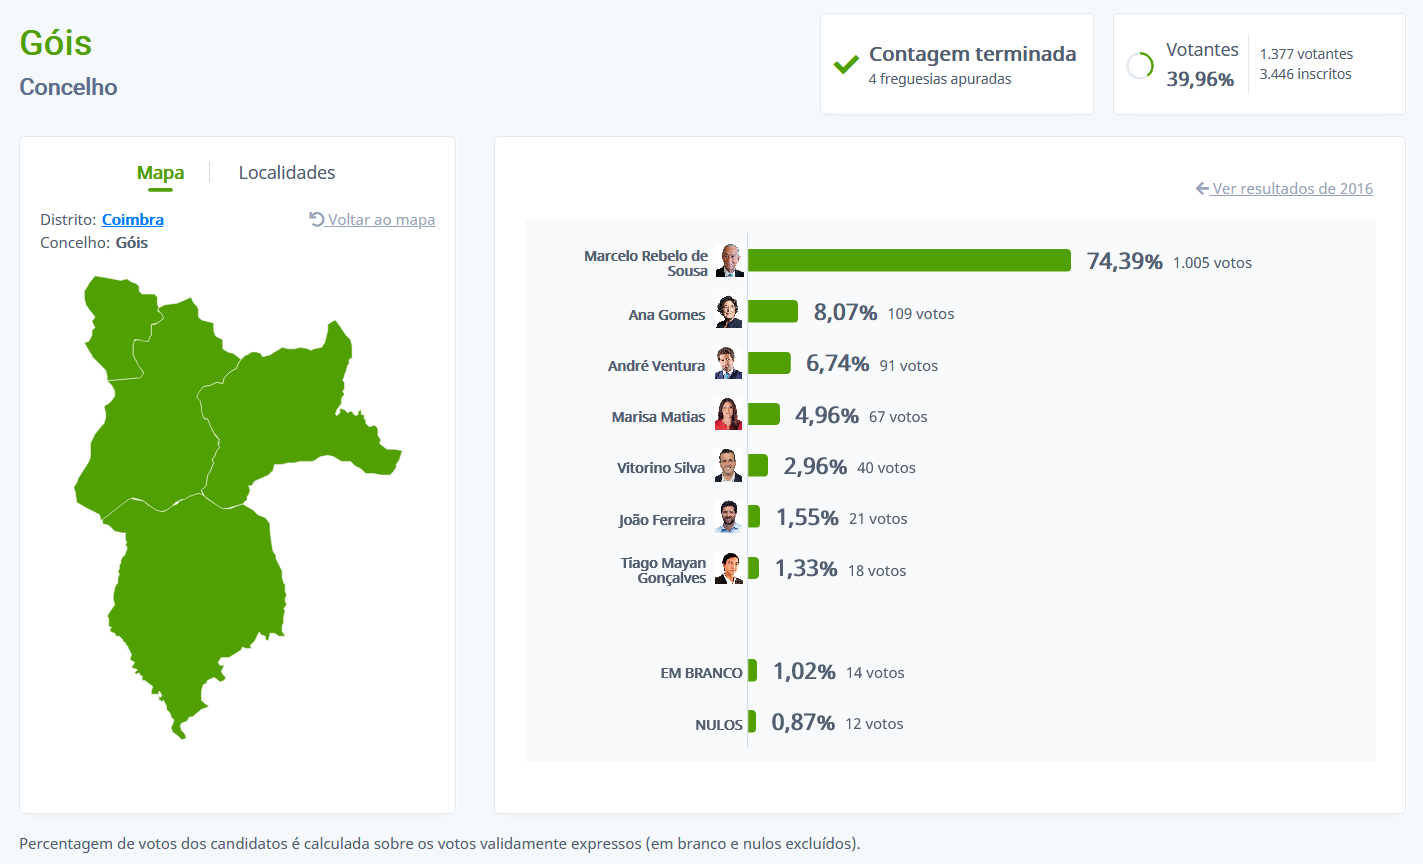Click Tiago Mayan Gonçalves's photo
Screen dimensions: 1423x864
pyautogui.click(x=730, y=569)
